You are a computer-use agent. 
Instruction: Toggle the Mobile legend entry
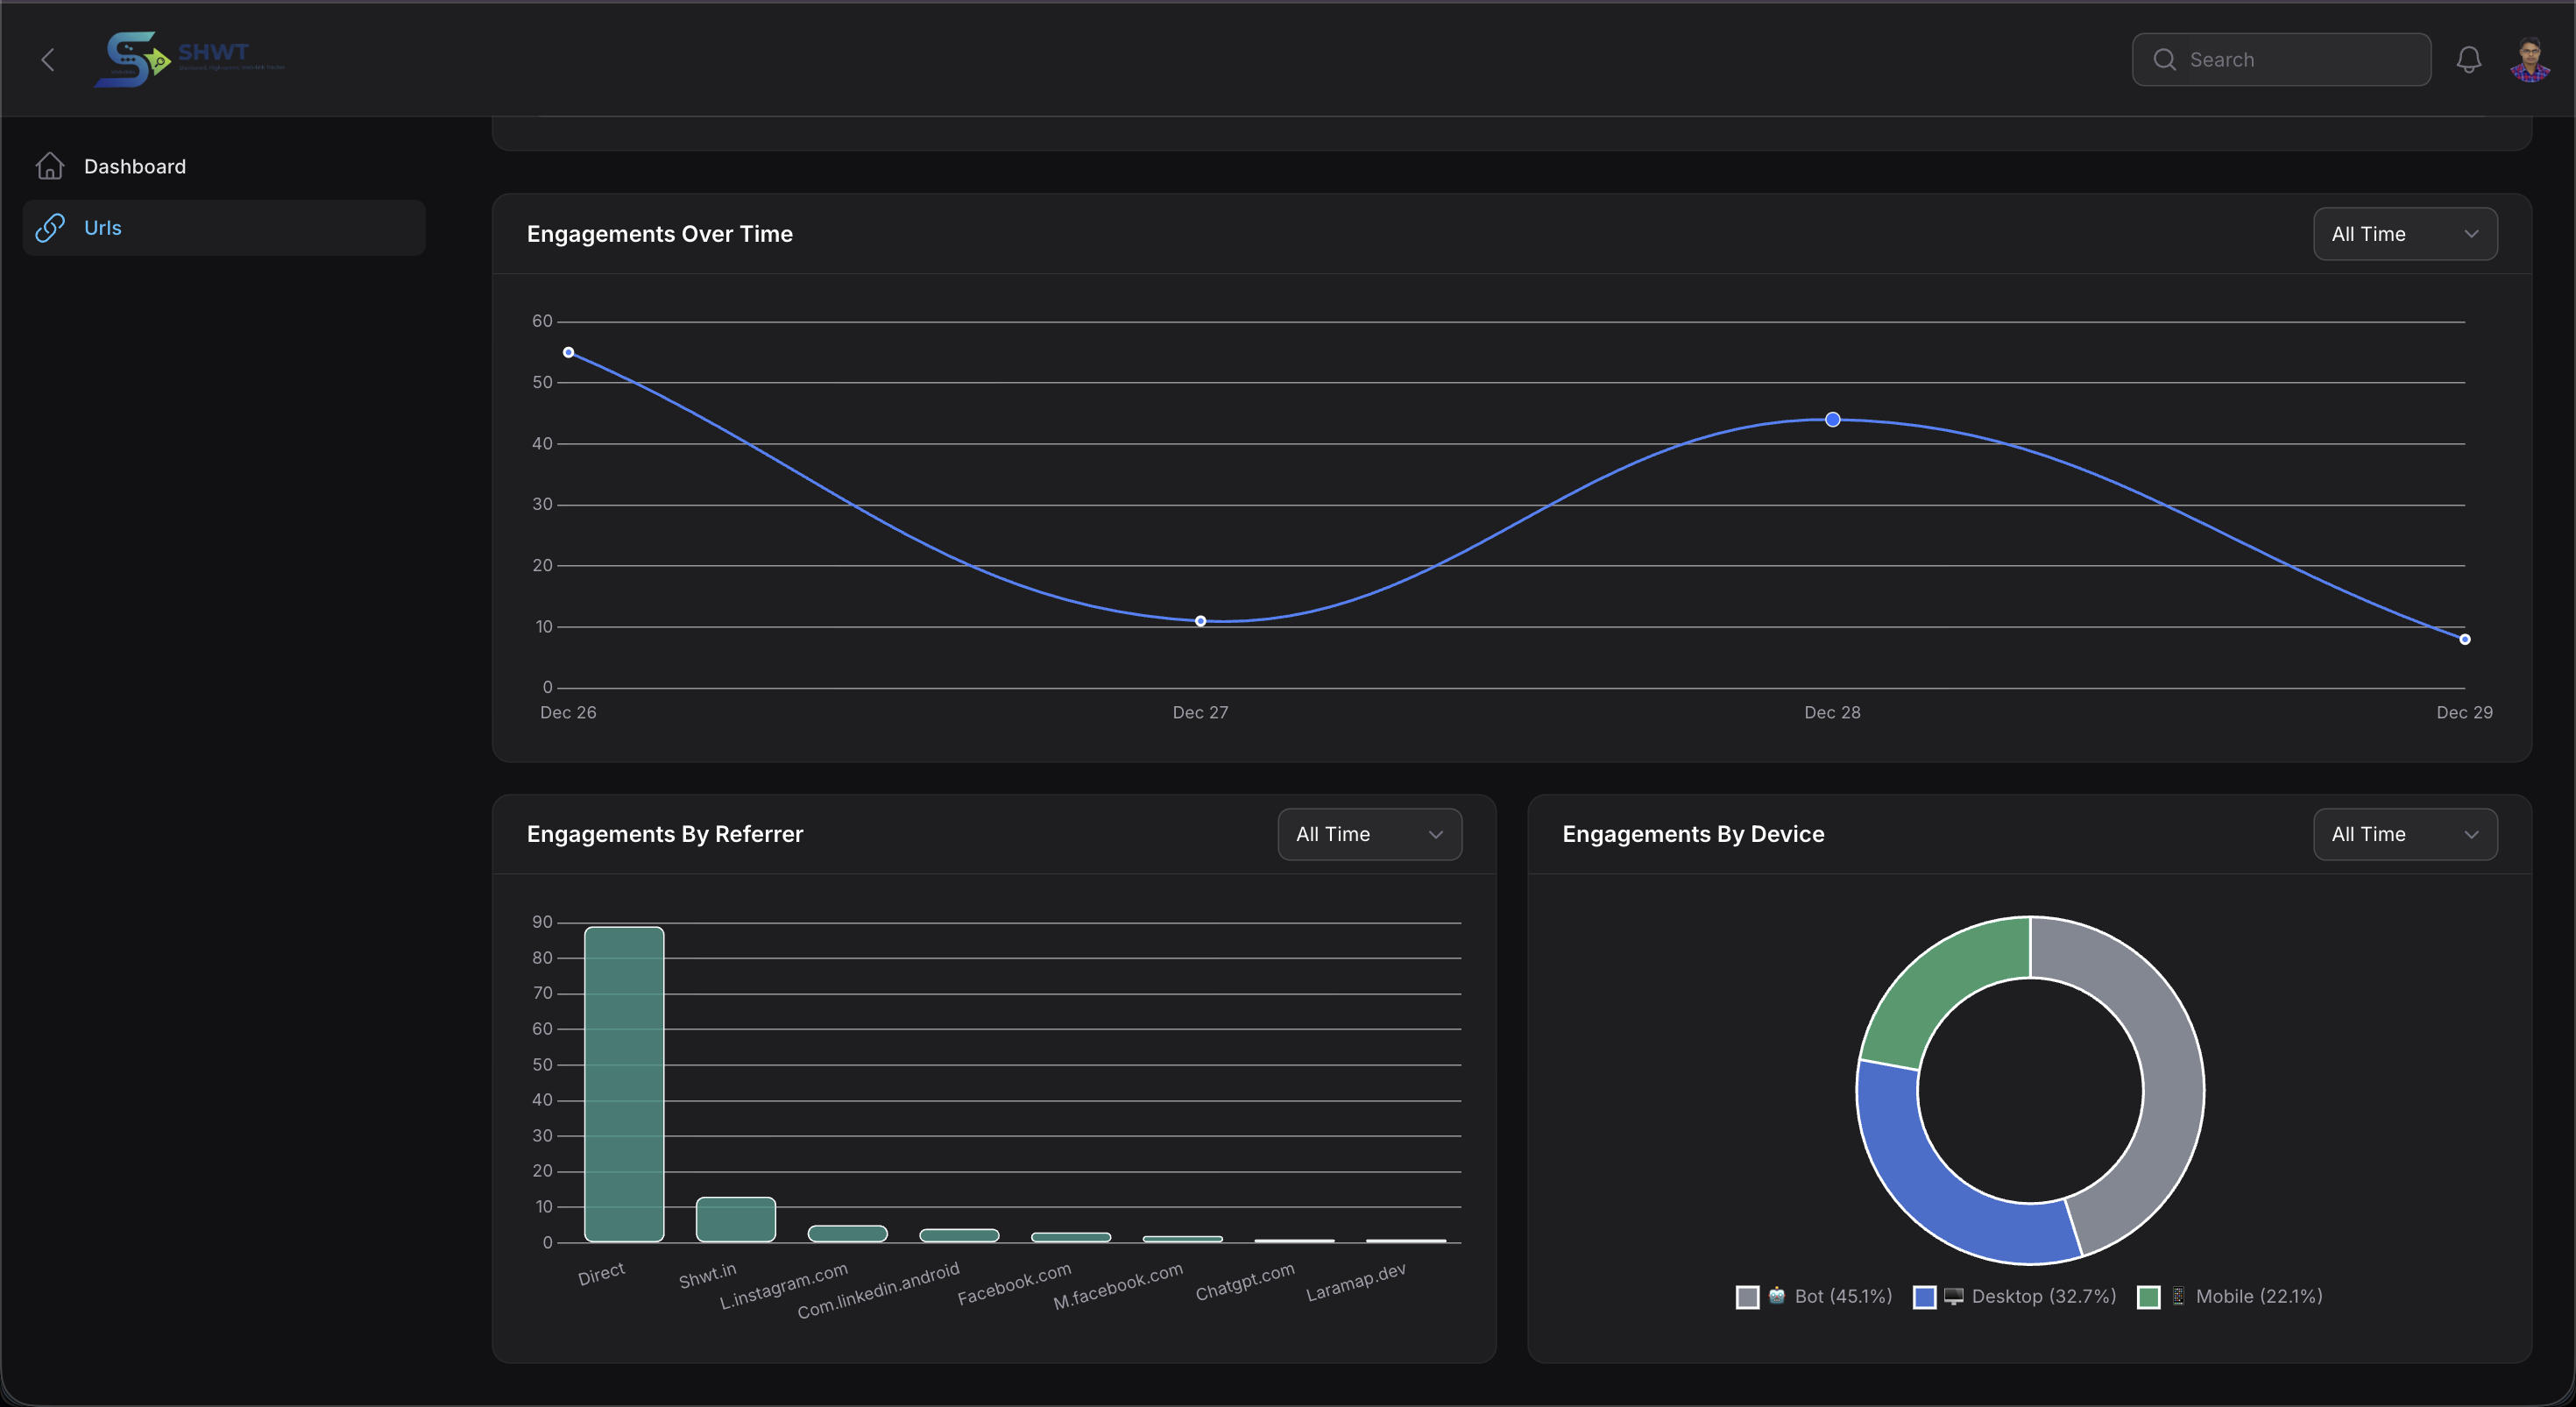[x=2257, y=1296]
